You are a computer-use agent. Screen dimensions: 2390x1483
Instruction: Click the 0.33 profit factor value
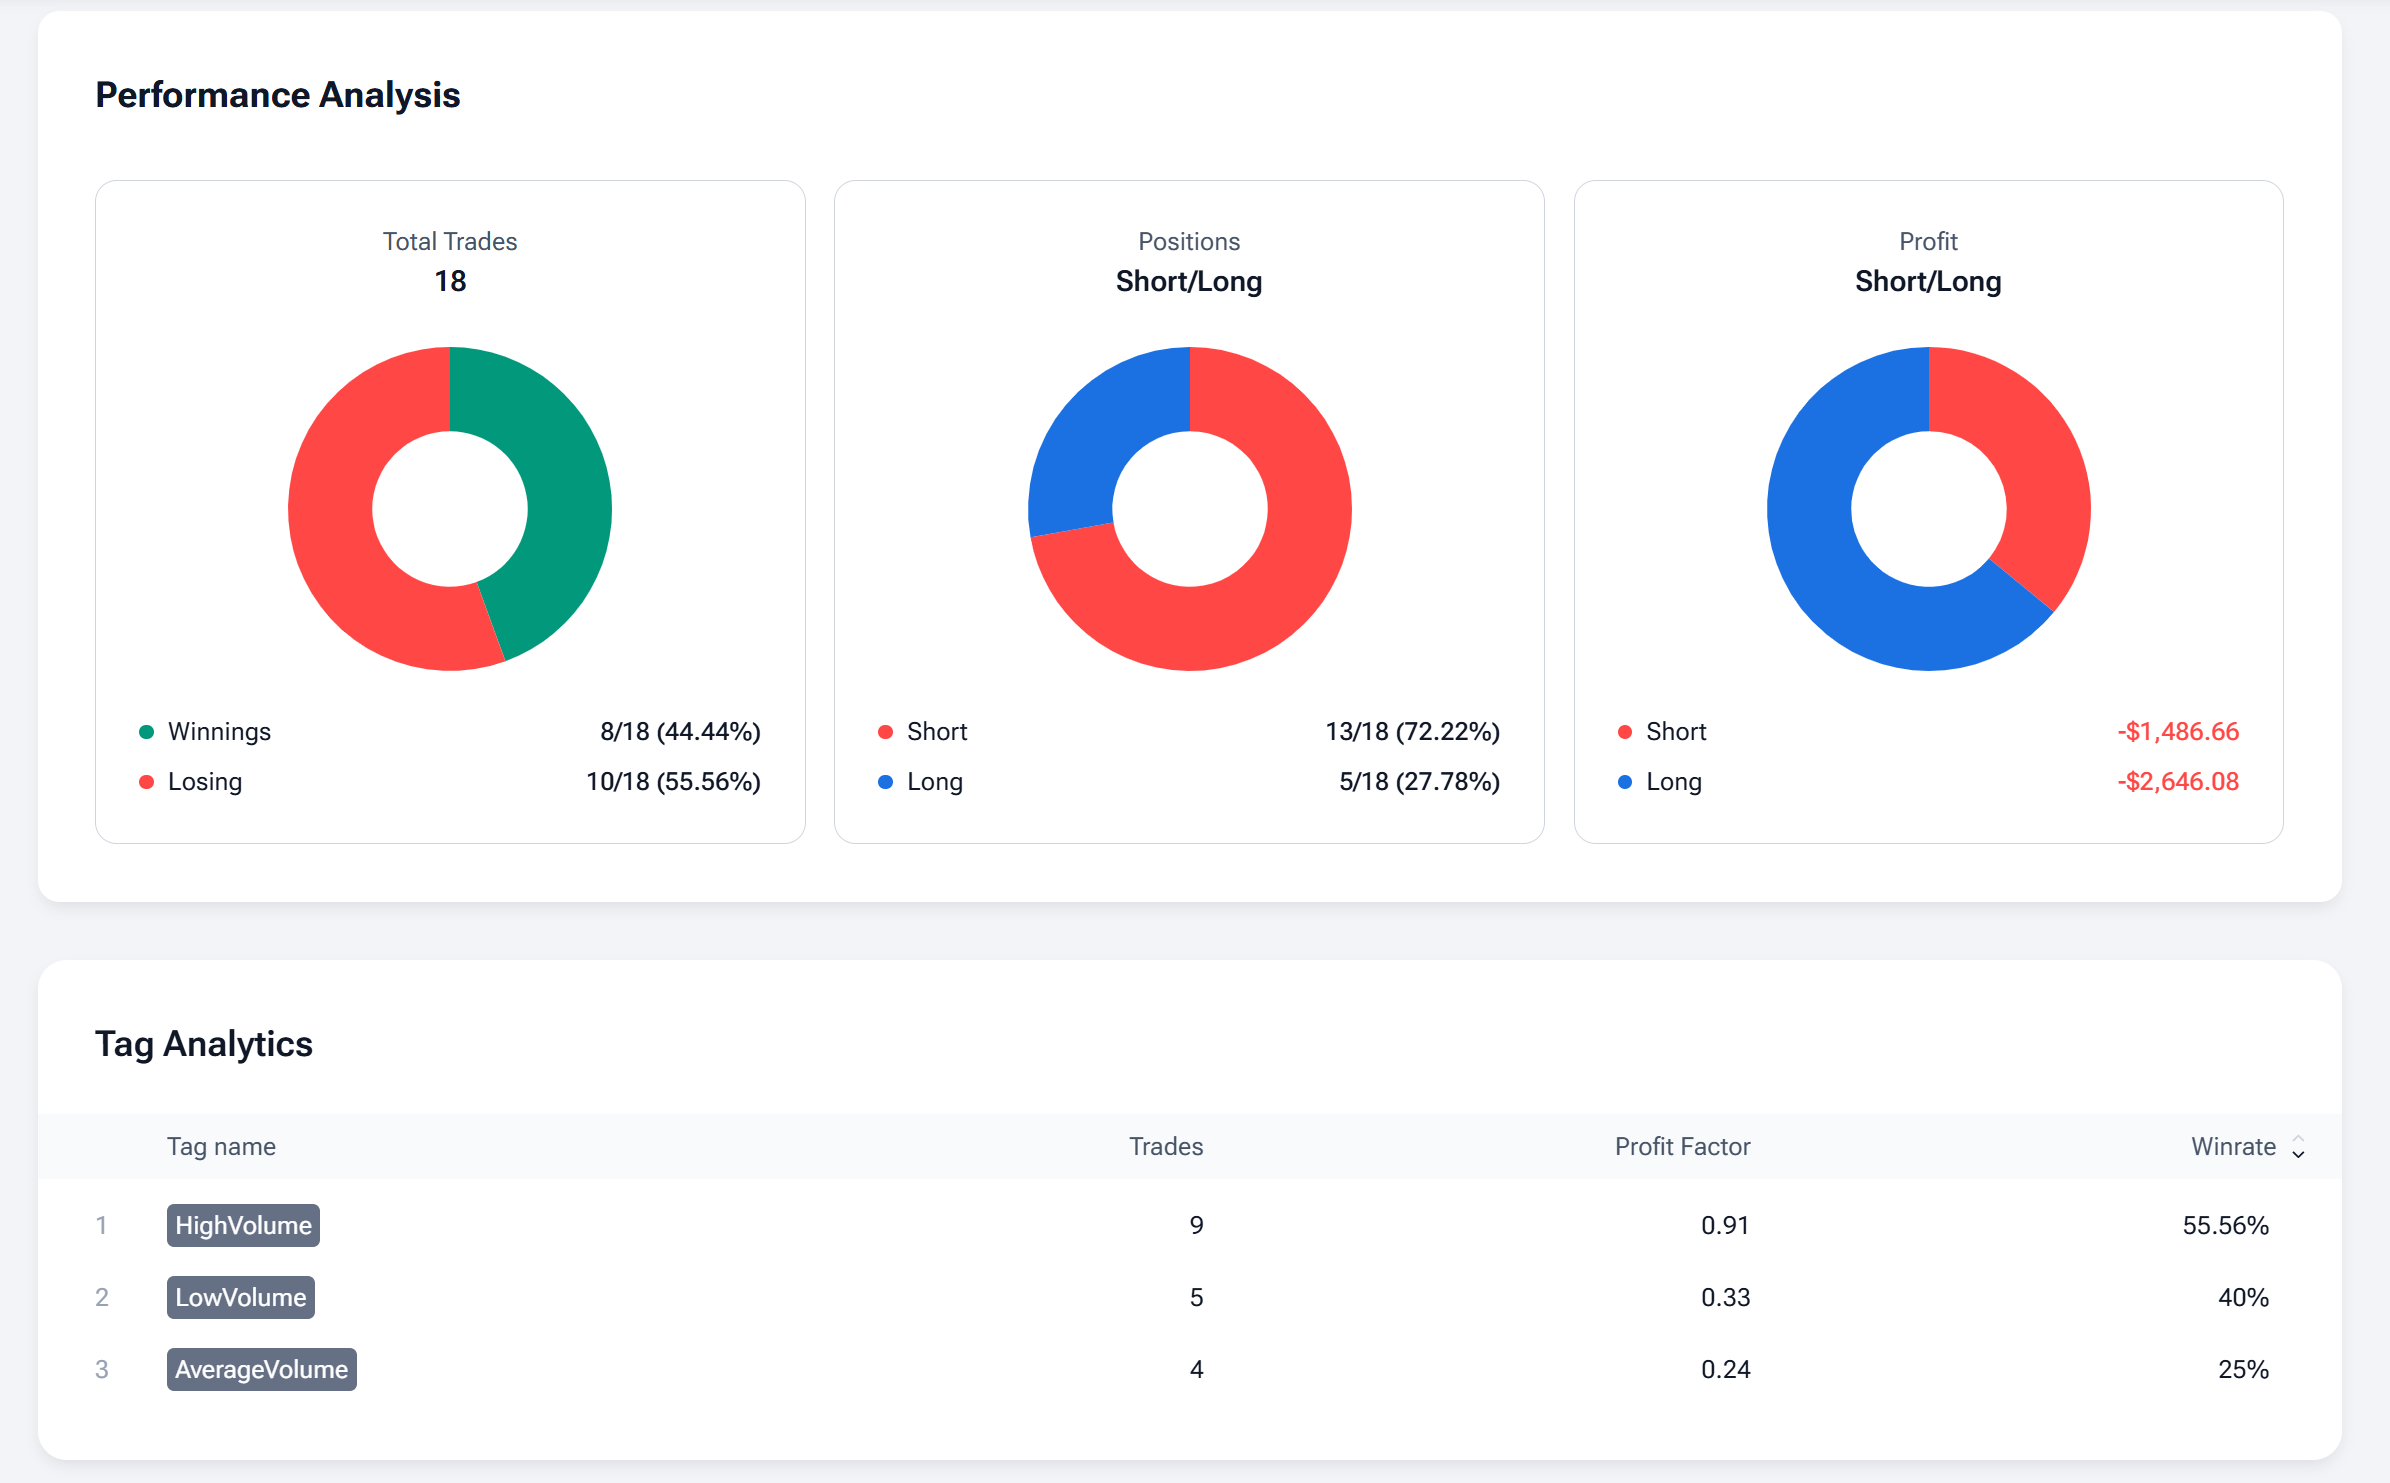coord(1725,1297)
